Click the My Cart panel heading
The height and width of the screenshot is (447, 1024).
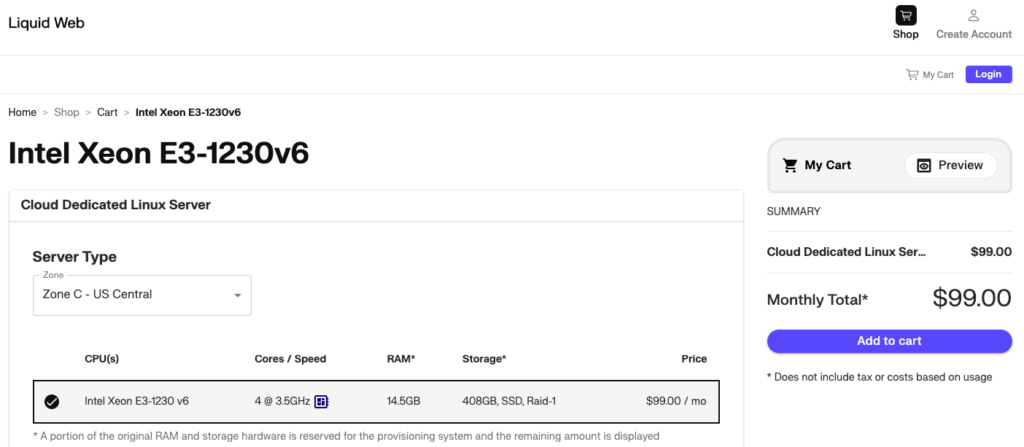[827, 165]
